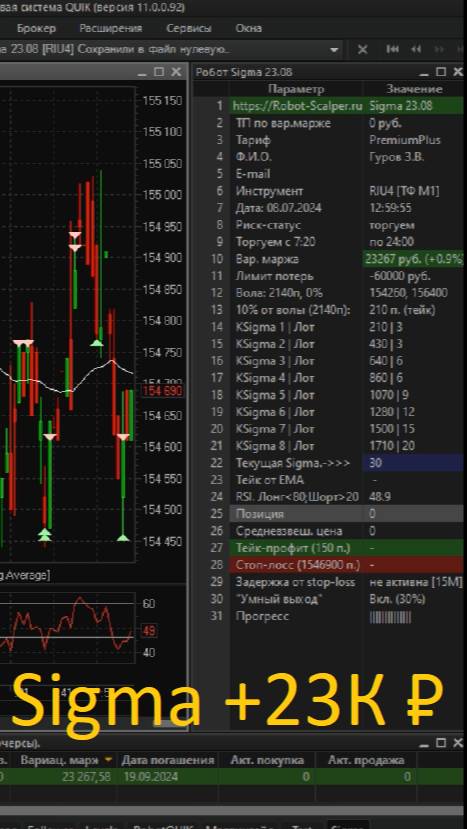Select the Sigma 23.08 value cell
Image resolution: width=467 pixels, height=829 pixels.
click(414, 106)
